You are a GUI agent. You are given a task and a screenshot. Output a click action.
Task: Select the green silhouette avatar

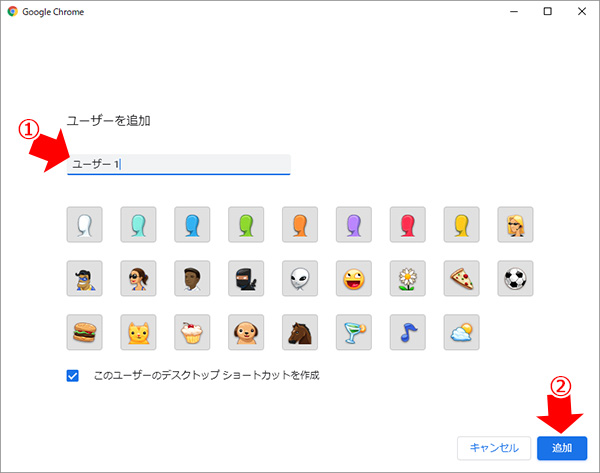tap(246, 225)
